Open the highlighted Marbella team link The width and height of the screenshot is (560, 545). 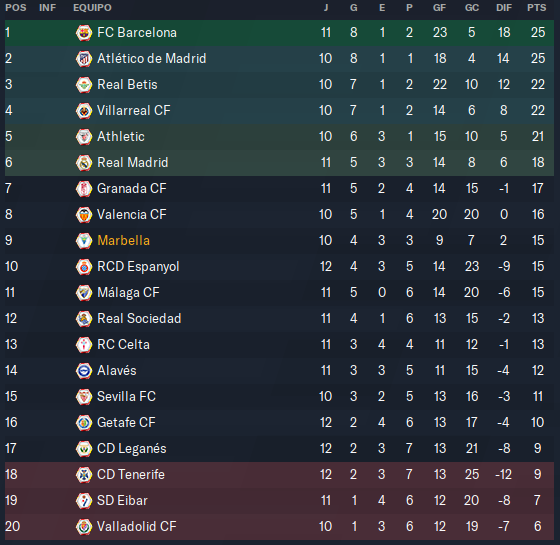pos(123,241)
